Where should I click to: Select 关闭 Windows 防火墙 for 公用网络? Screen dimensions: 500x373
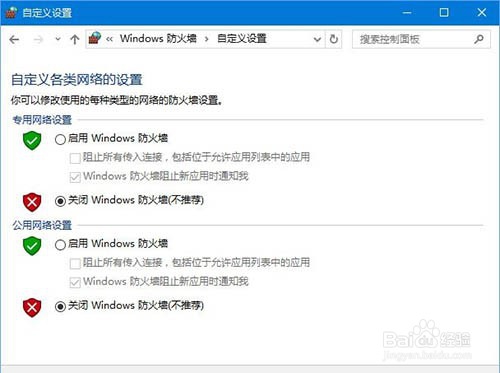[x=60, y=306]
